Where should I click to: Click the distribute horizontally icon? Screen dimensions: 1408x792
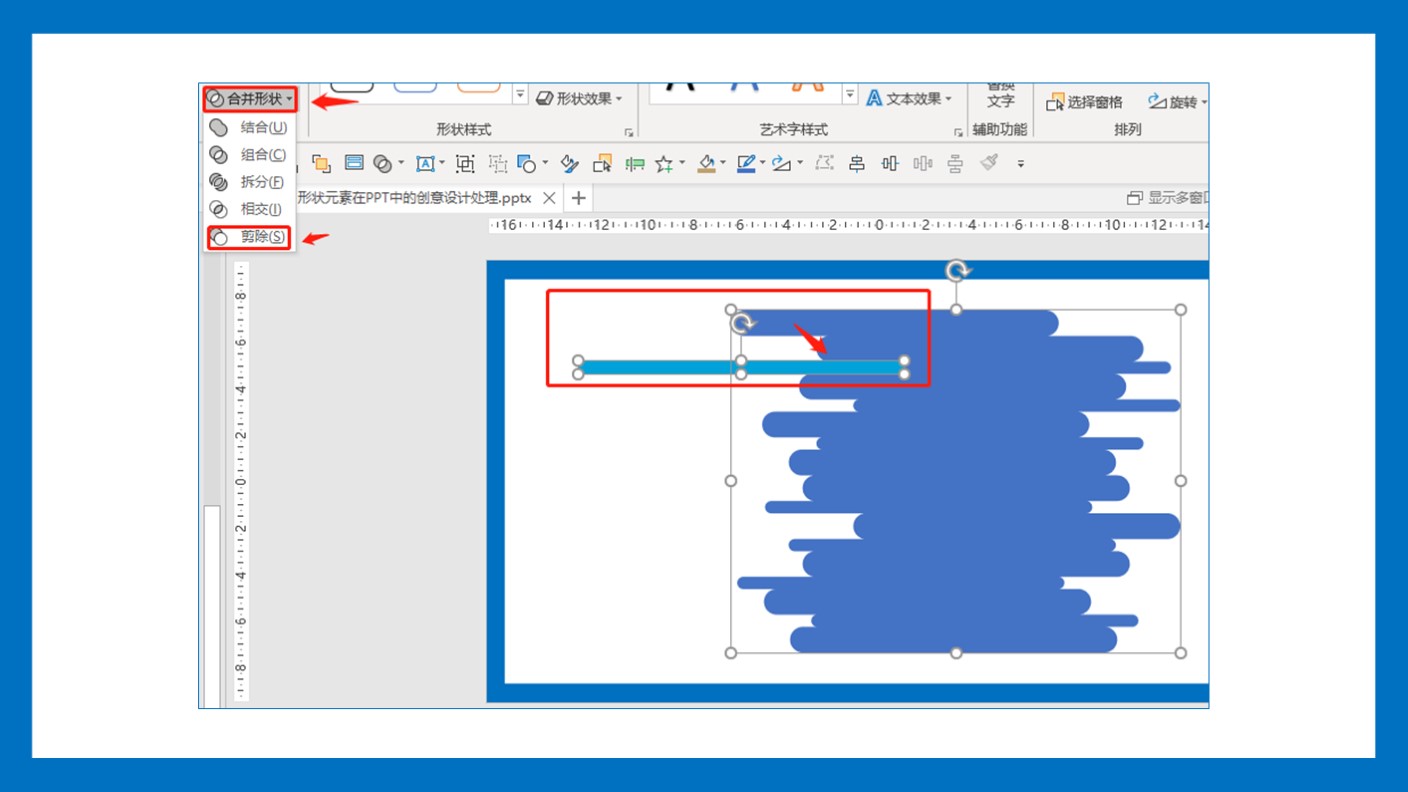click(x=923, y=163)
